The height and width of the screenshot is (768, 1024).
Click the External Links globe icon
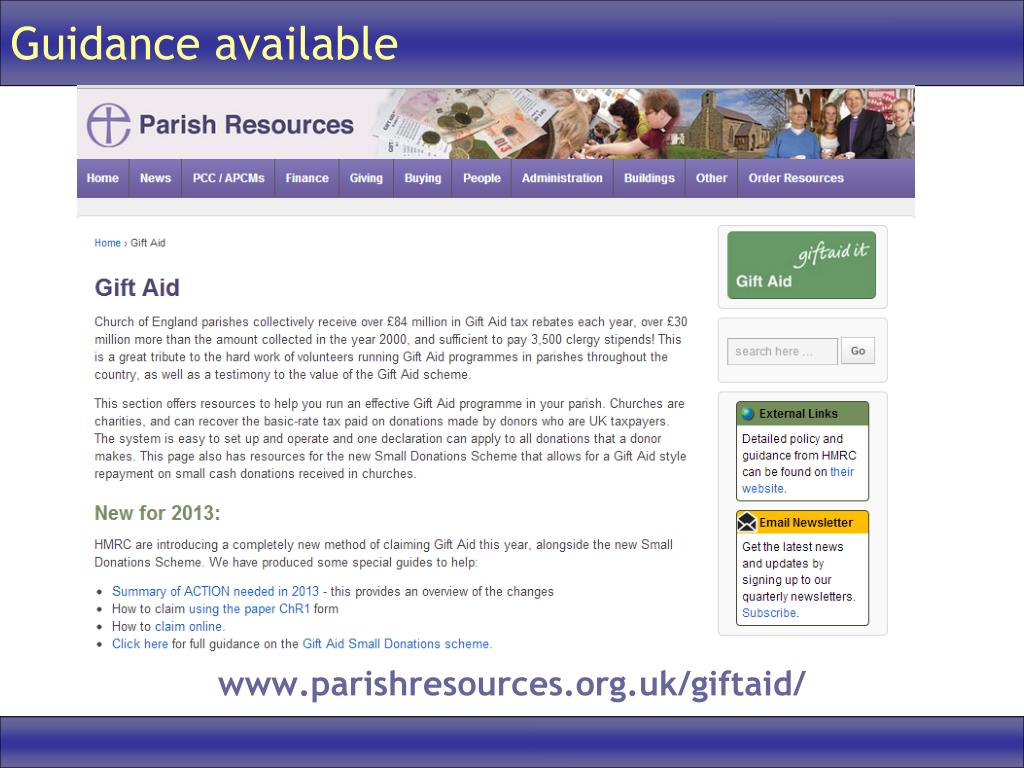click(748, 413)
